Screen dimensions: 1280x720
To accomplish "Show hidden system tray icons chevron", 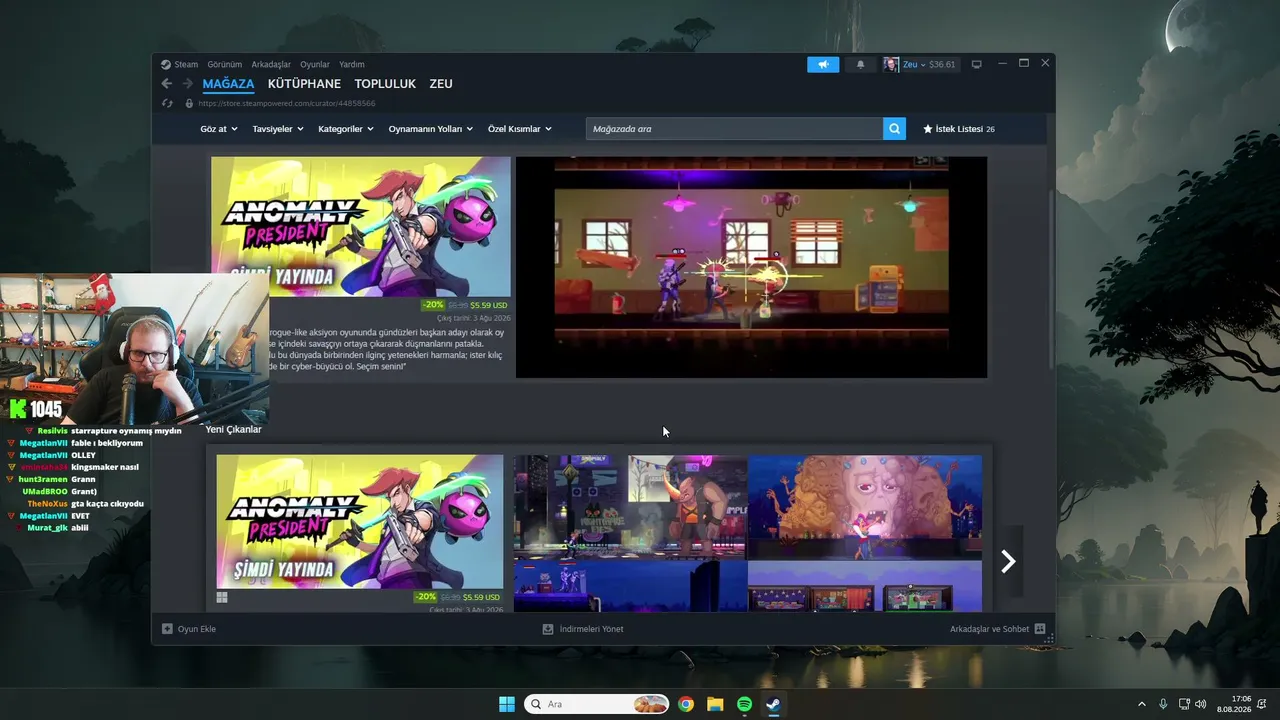I will (x=1141, y=704).
